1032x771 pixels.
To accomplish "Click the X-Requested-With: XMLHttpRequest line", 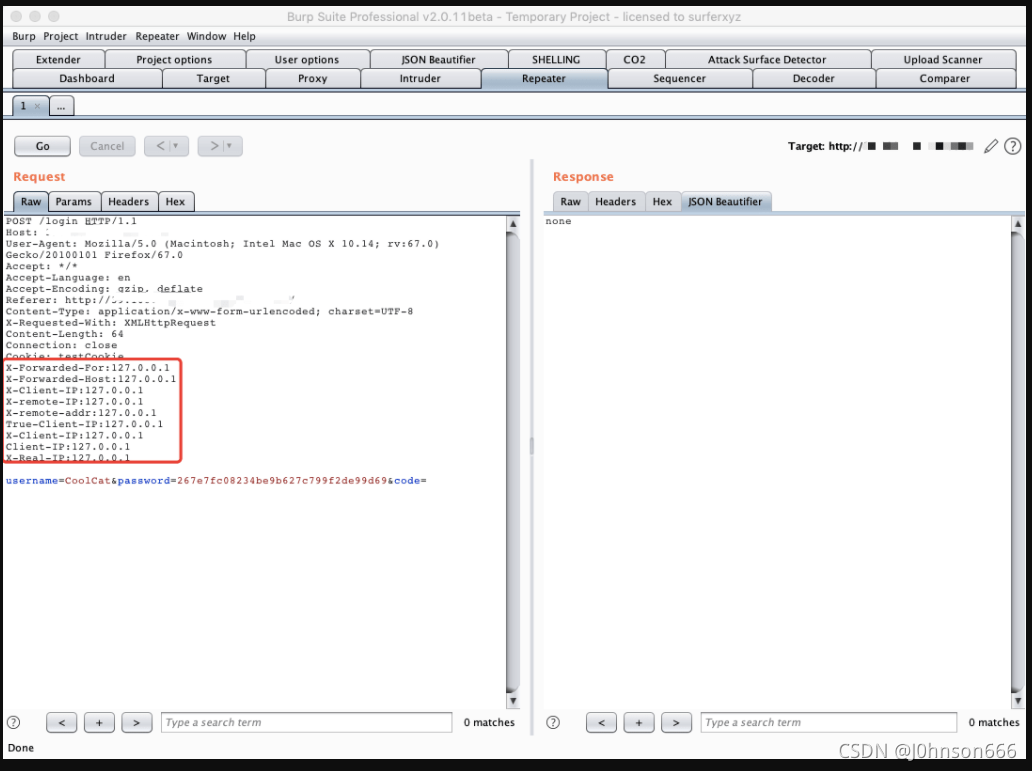I will tap(111, 323).
